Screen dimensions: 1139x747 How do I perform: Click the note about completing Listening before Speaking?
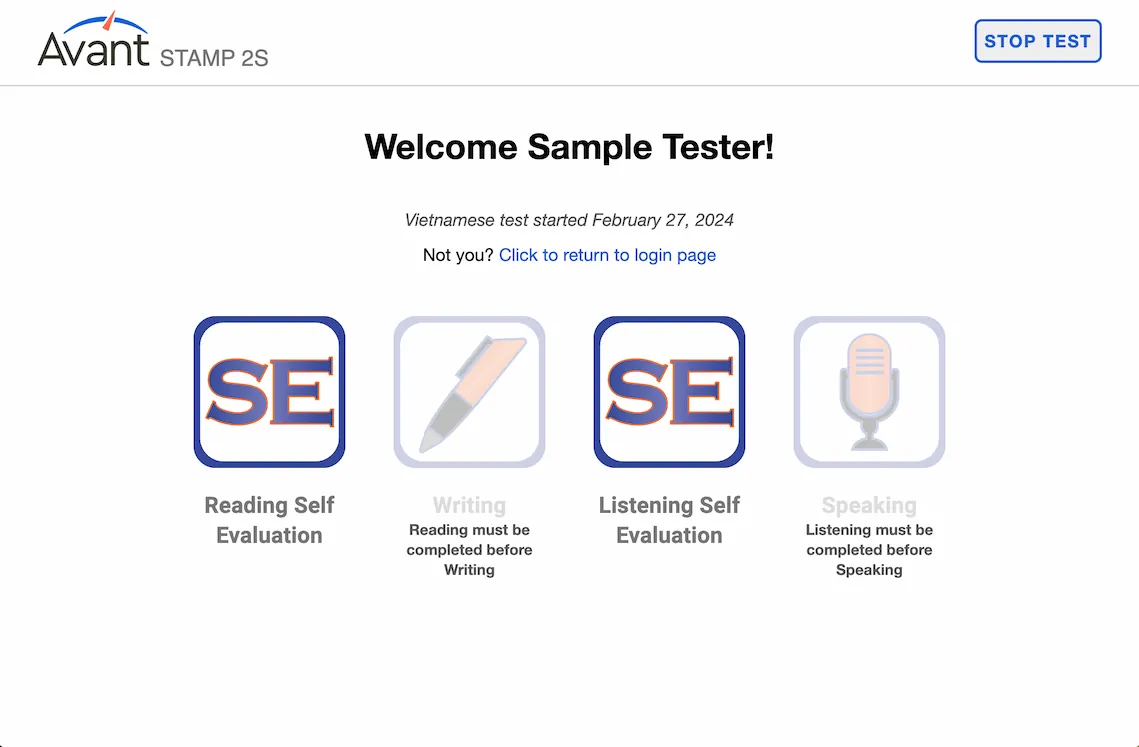click(x=870, y=550)
